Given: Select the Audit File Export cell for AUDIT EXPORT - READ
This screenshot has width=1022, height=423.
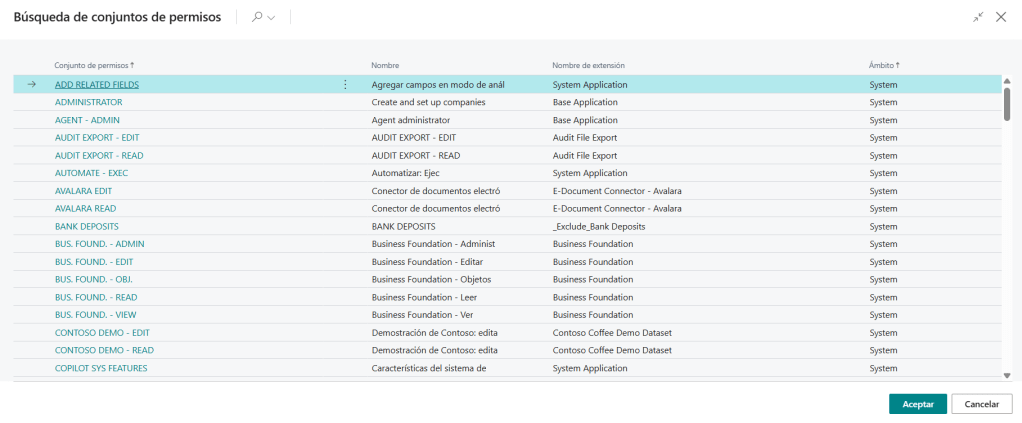Looking at the screenshot, I should click(584, 155).
